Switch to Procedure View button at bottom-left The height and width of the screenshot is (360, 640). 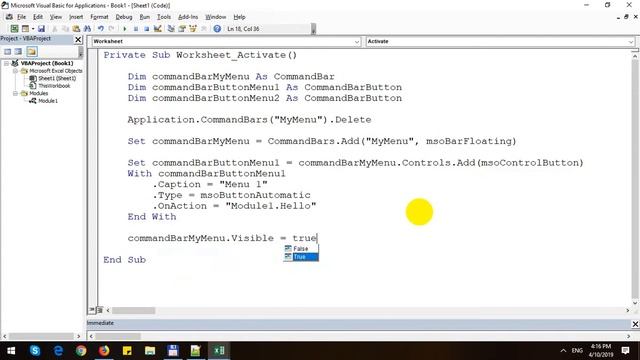92,310
